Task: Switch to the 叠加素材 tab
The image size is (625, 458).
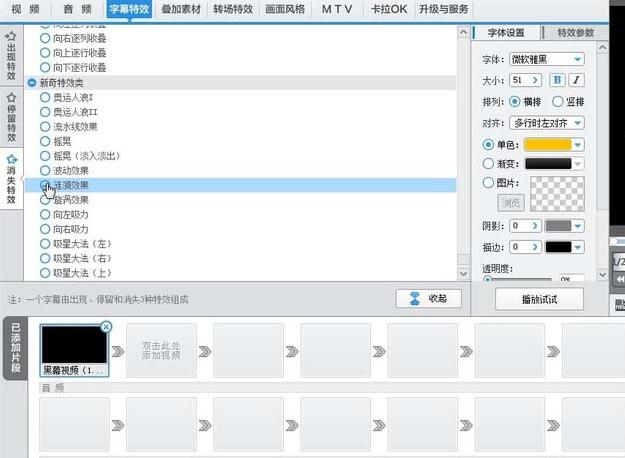Action: tap(182, 9)
